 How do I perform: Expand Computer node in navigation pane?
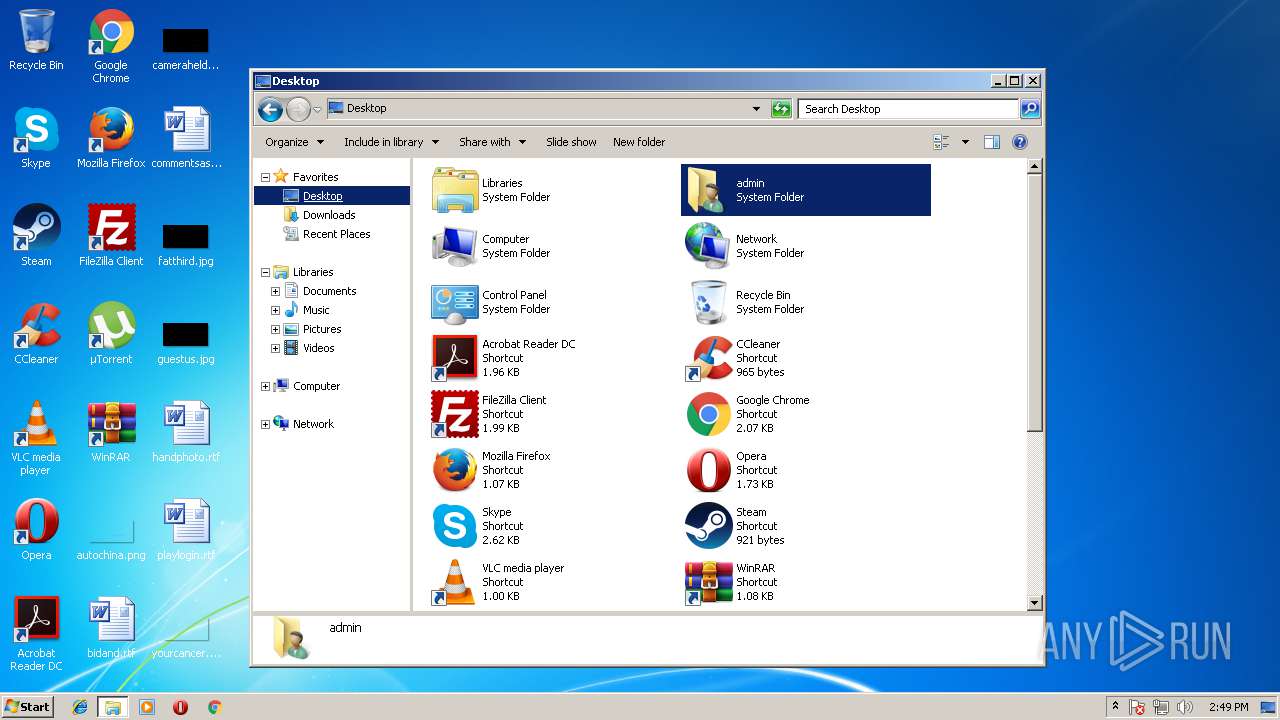click(265, 386)
